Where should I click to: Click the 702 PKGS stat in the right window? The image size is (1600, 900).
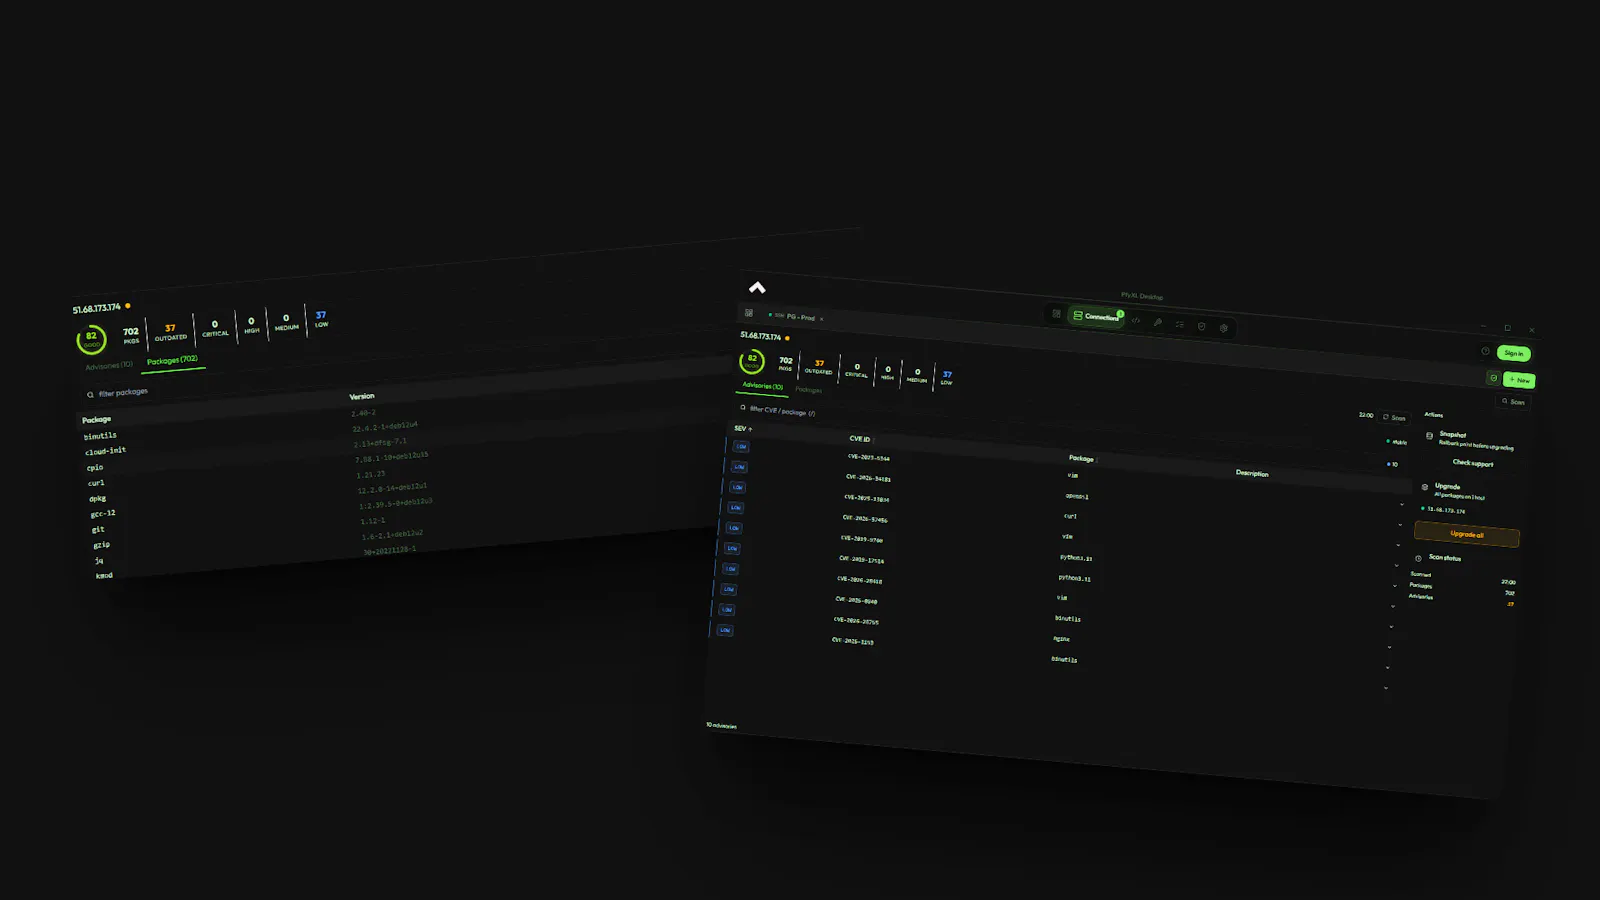tap(786, 364)
